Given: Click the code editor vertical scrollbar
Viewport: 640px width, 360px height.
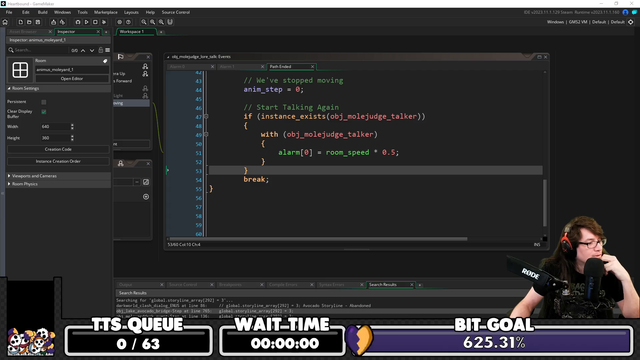Looking at the screenshot, I should pyautogui.click(x=544, y=203).
